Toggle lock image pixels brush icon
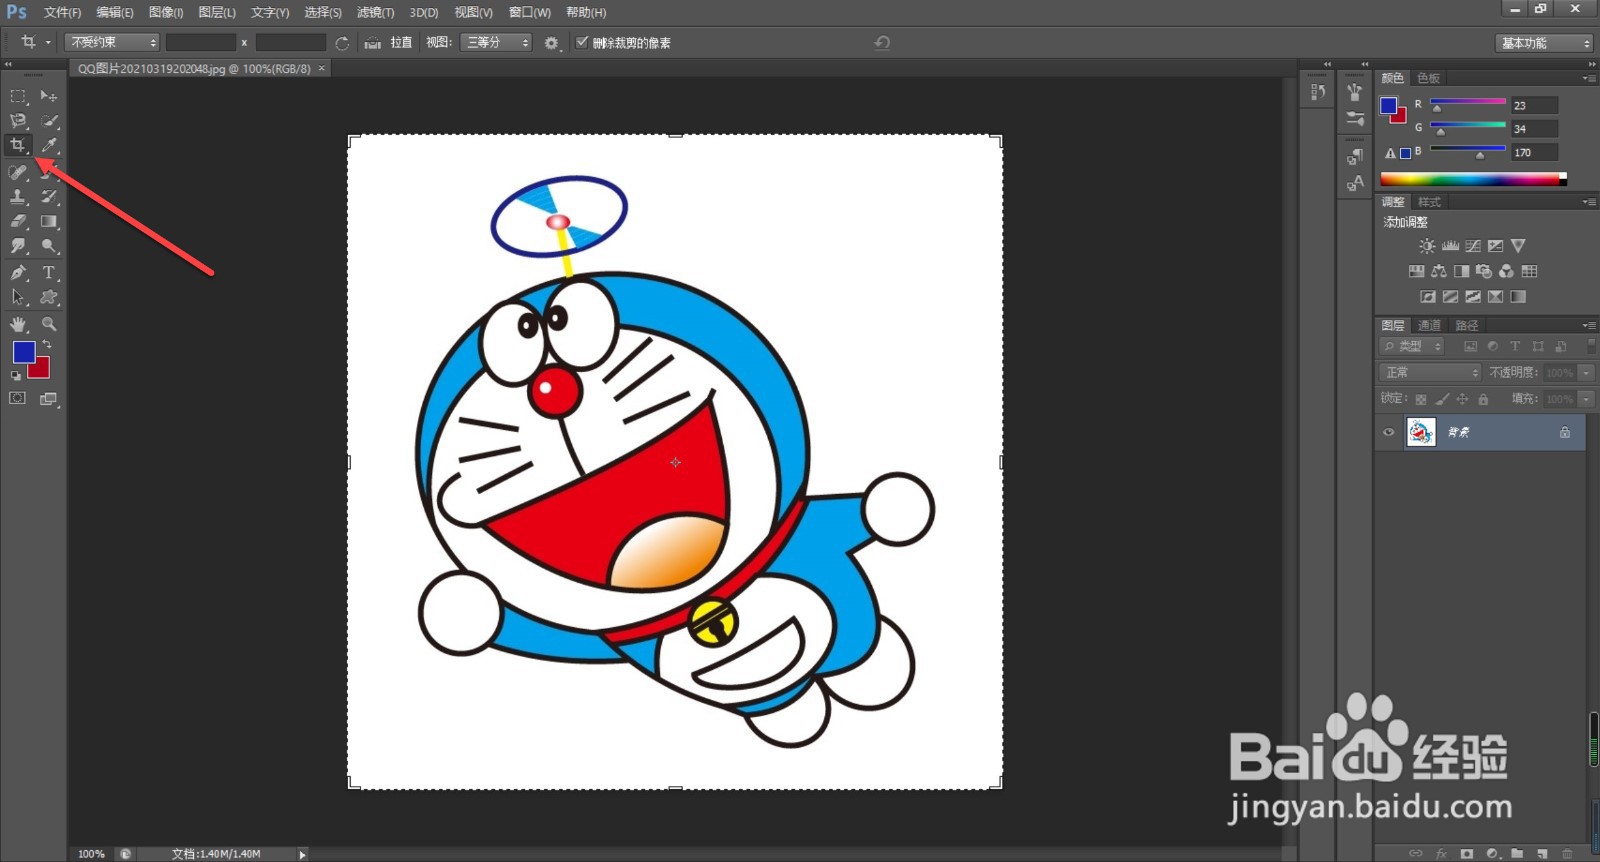 click(1442, 399)
